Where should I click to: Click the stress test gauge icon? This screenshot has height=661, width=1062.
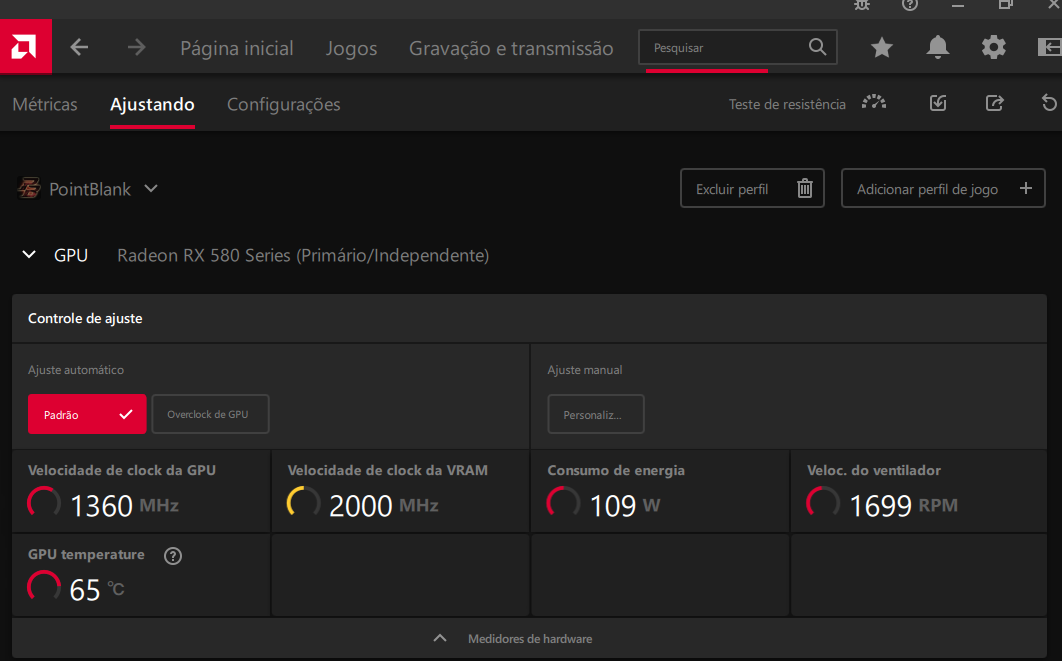pyautogui.click(x=874, y=103)
